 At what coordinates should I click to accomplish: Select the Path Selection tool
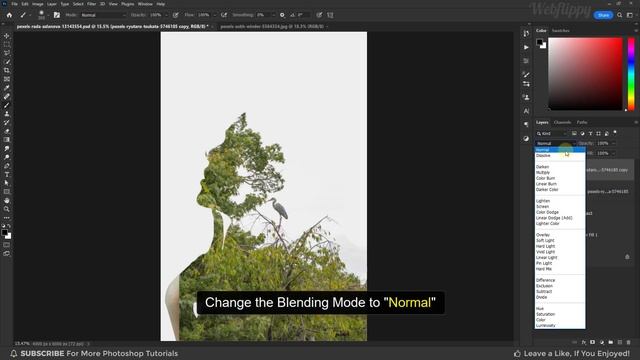[7, 183]
